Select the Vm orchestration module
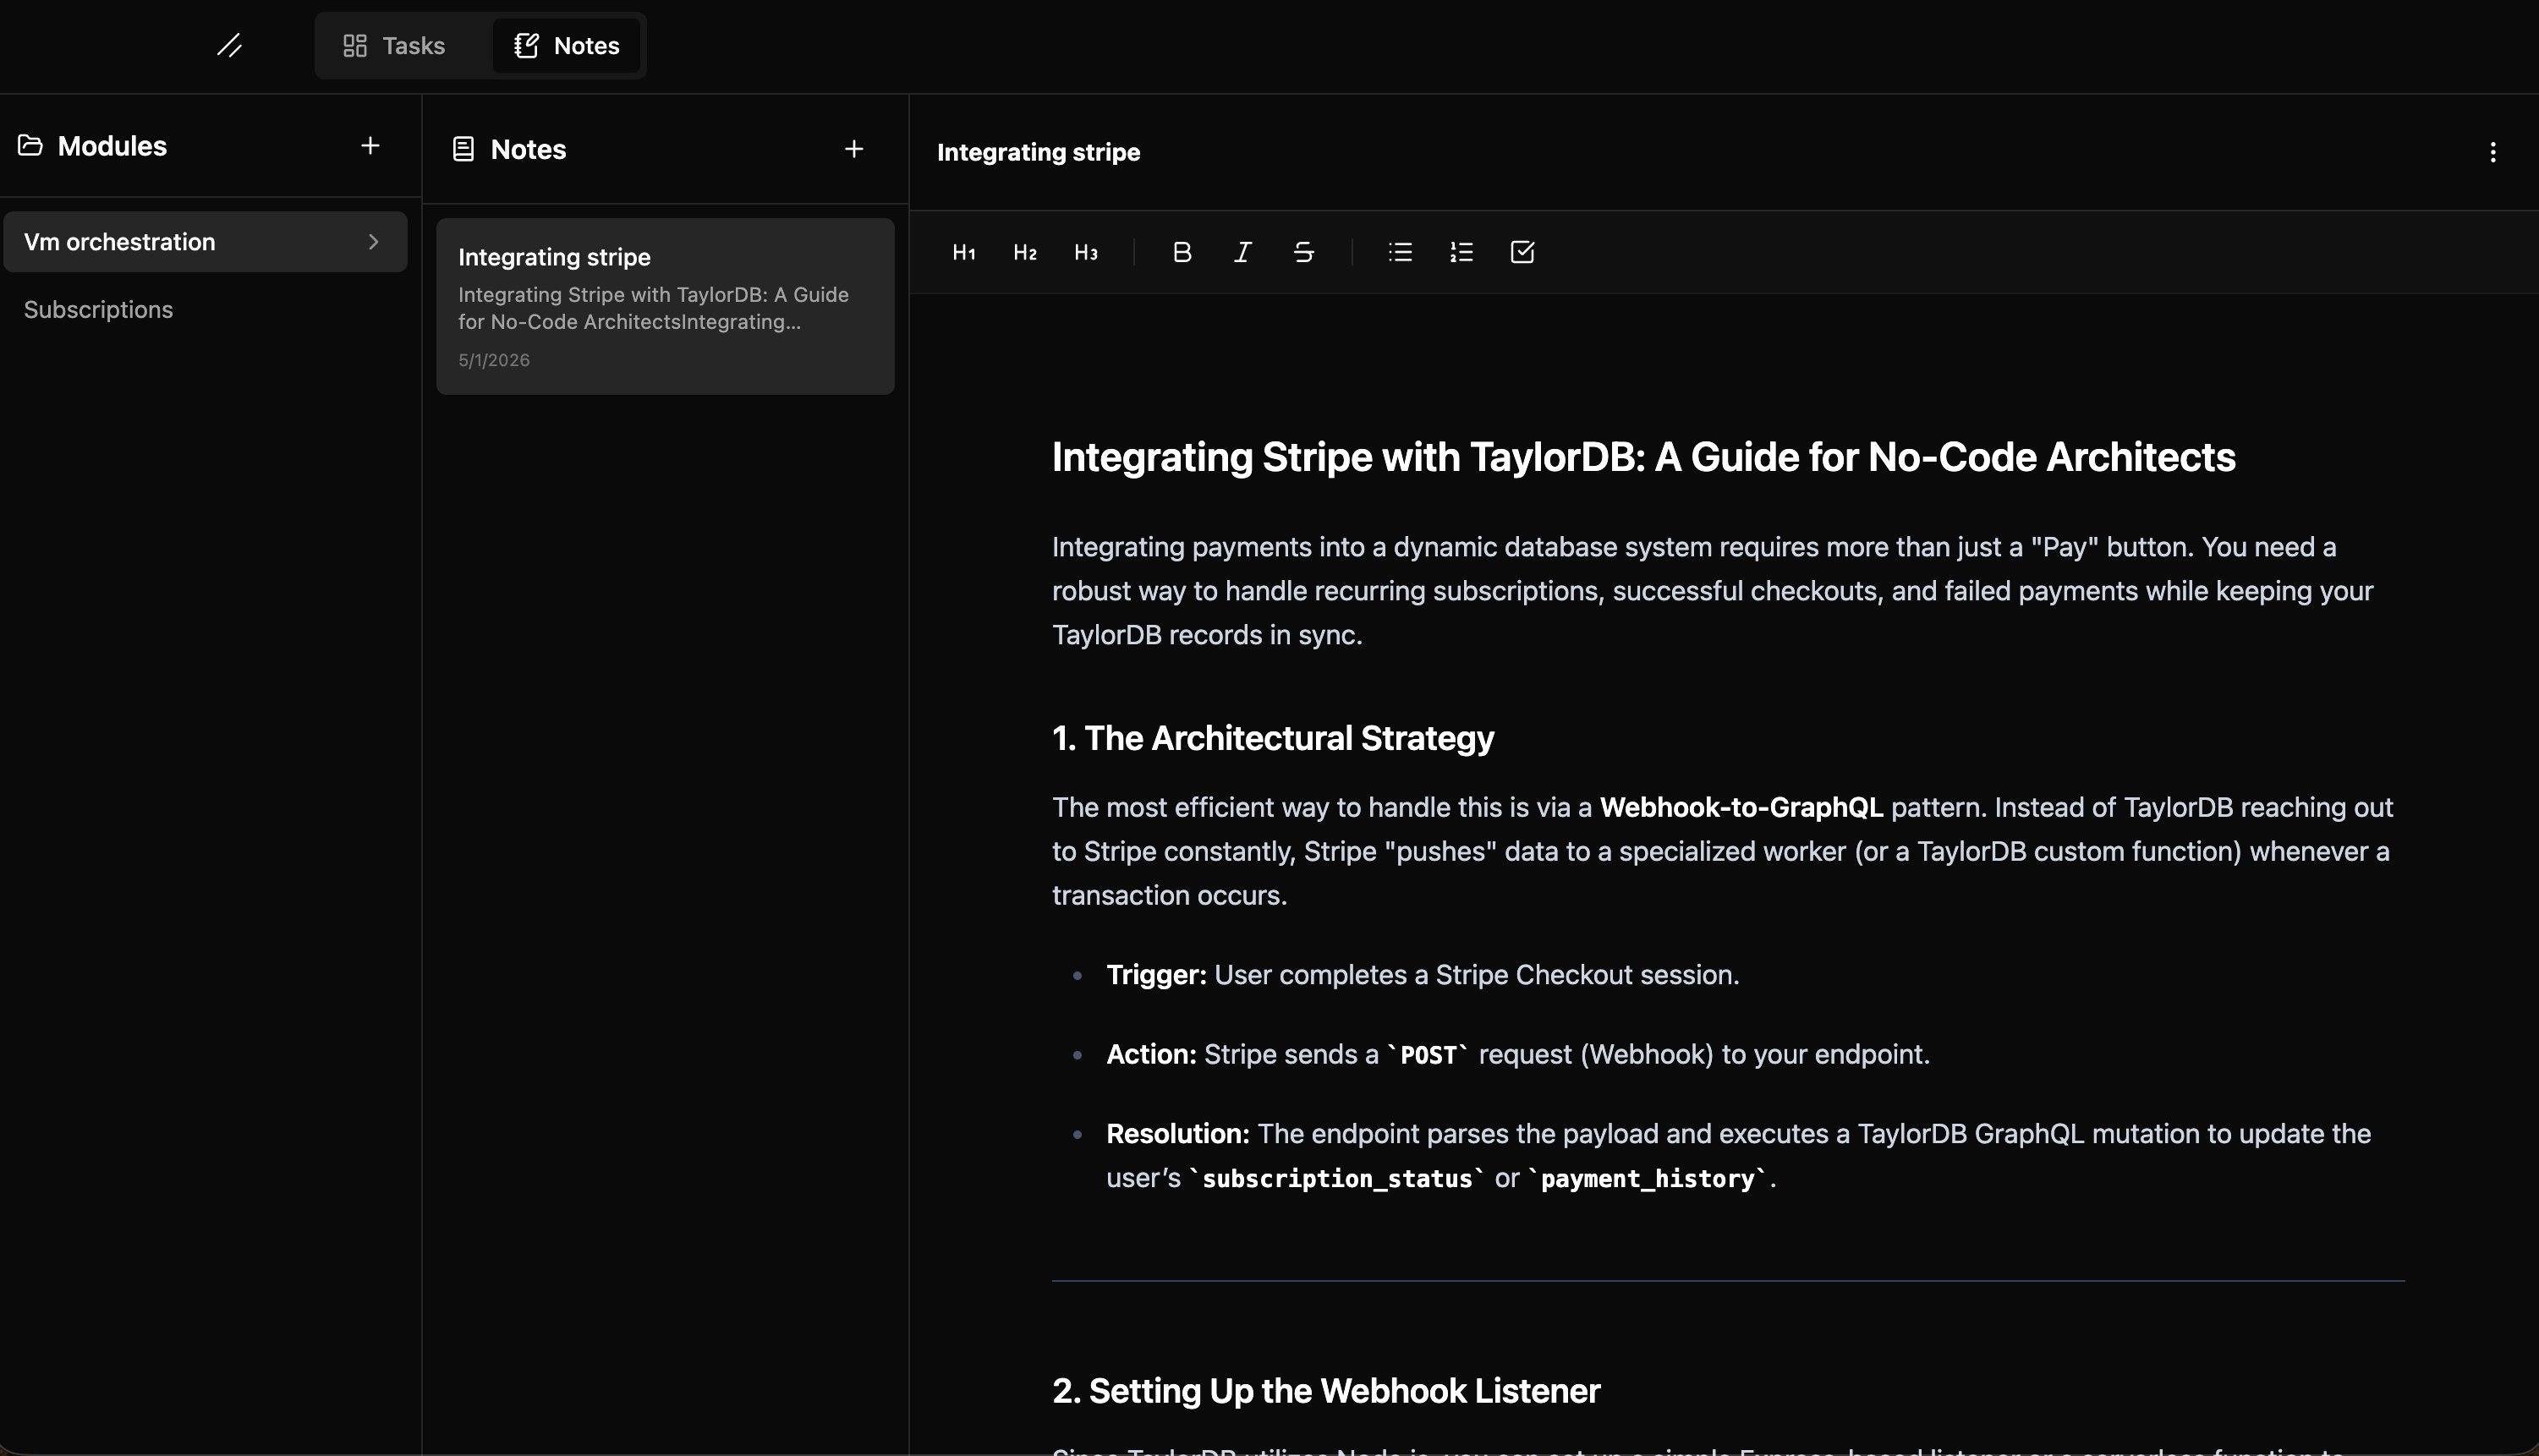 pyautogui.click(x=205, y=242)
